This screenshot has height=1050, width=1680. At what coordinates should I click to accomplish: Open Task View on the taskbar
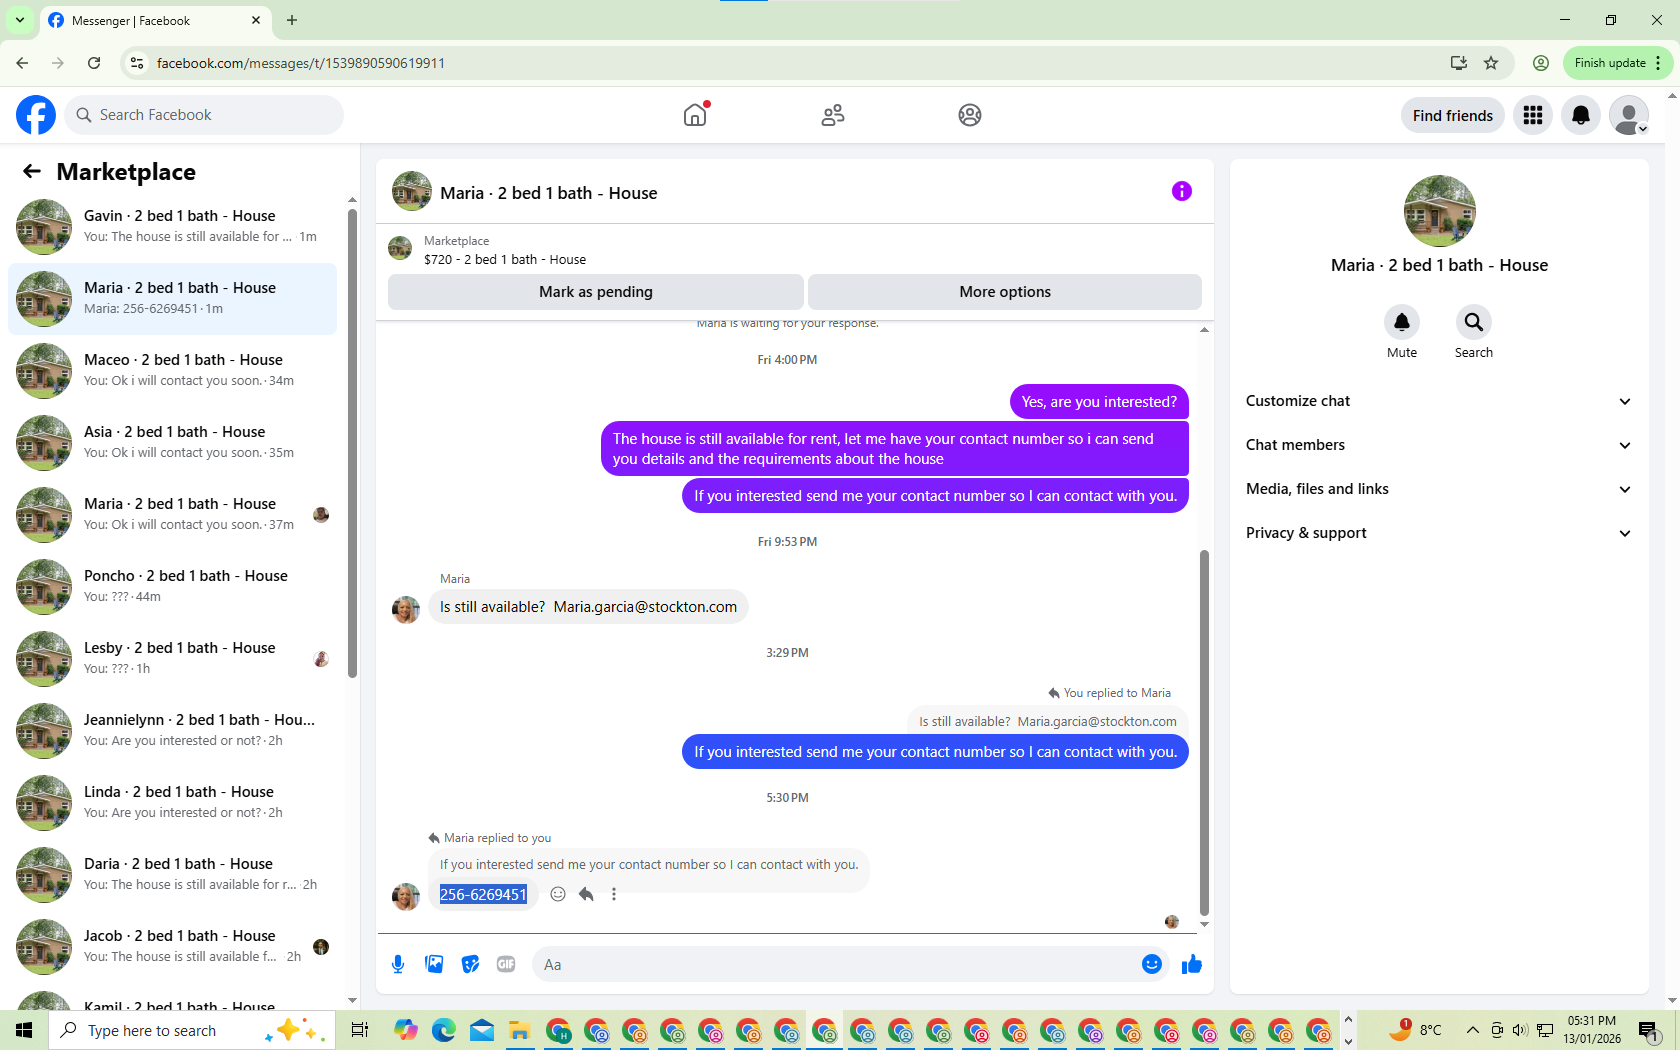(x=360, y=1030)
